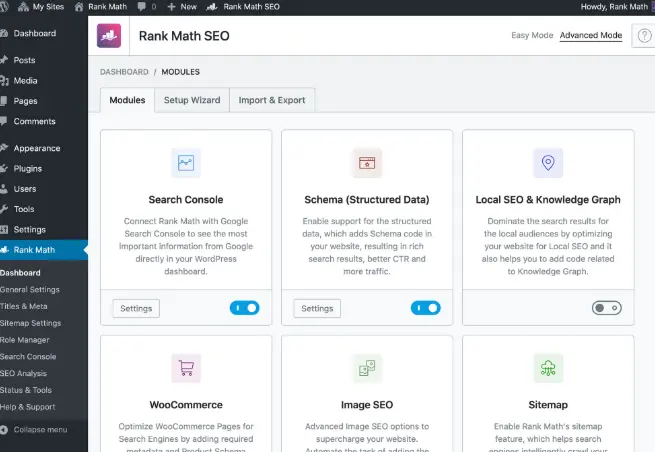Click the Image SEO card title
The image size is (655, 452).
367,405
